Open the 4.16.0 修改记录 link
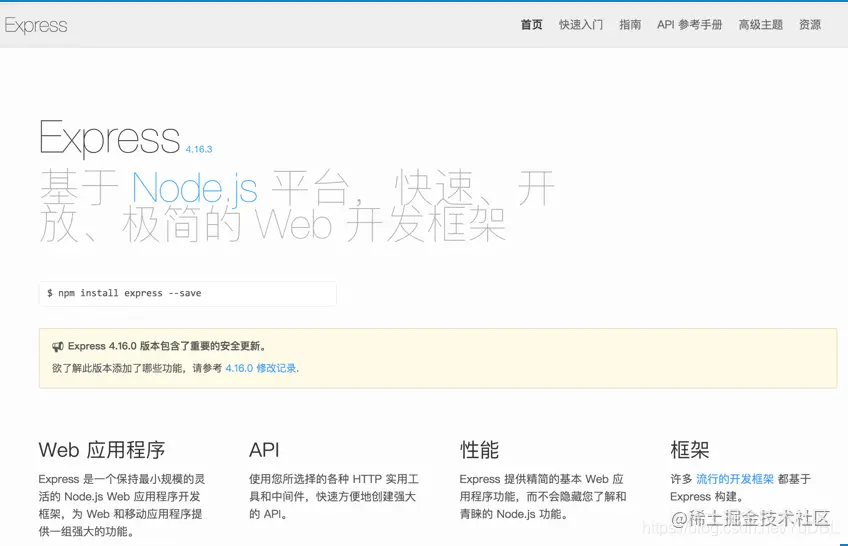The width and height of the screenshot is (848, 546). click(261, 368)
